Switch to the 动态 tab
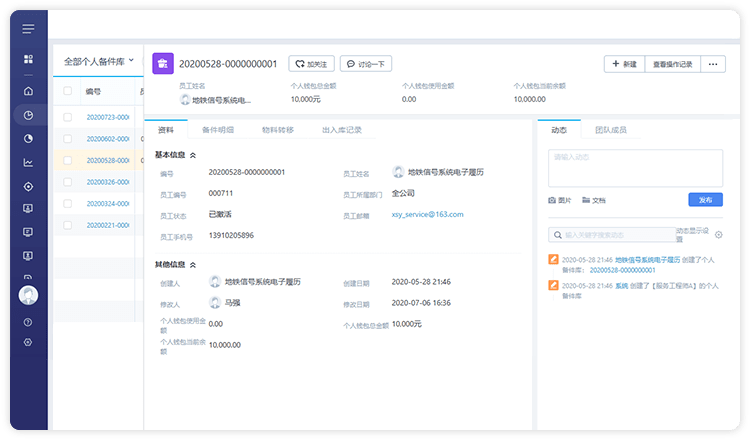The image size is (750, 440). 559,130
